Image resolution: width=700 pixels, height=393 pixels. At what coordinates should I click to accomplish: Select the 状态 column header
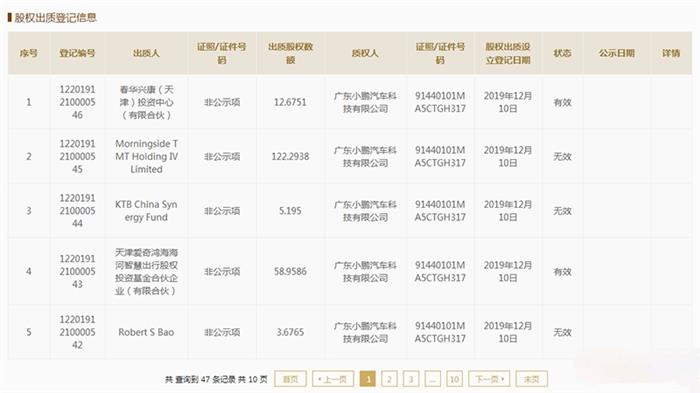562,53
